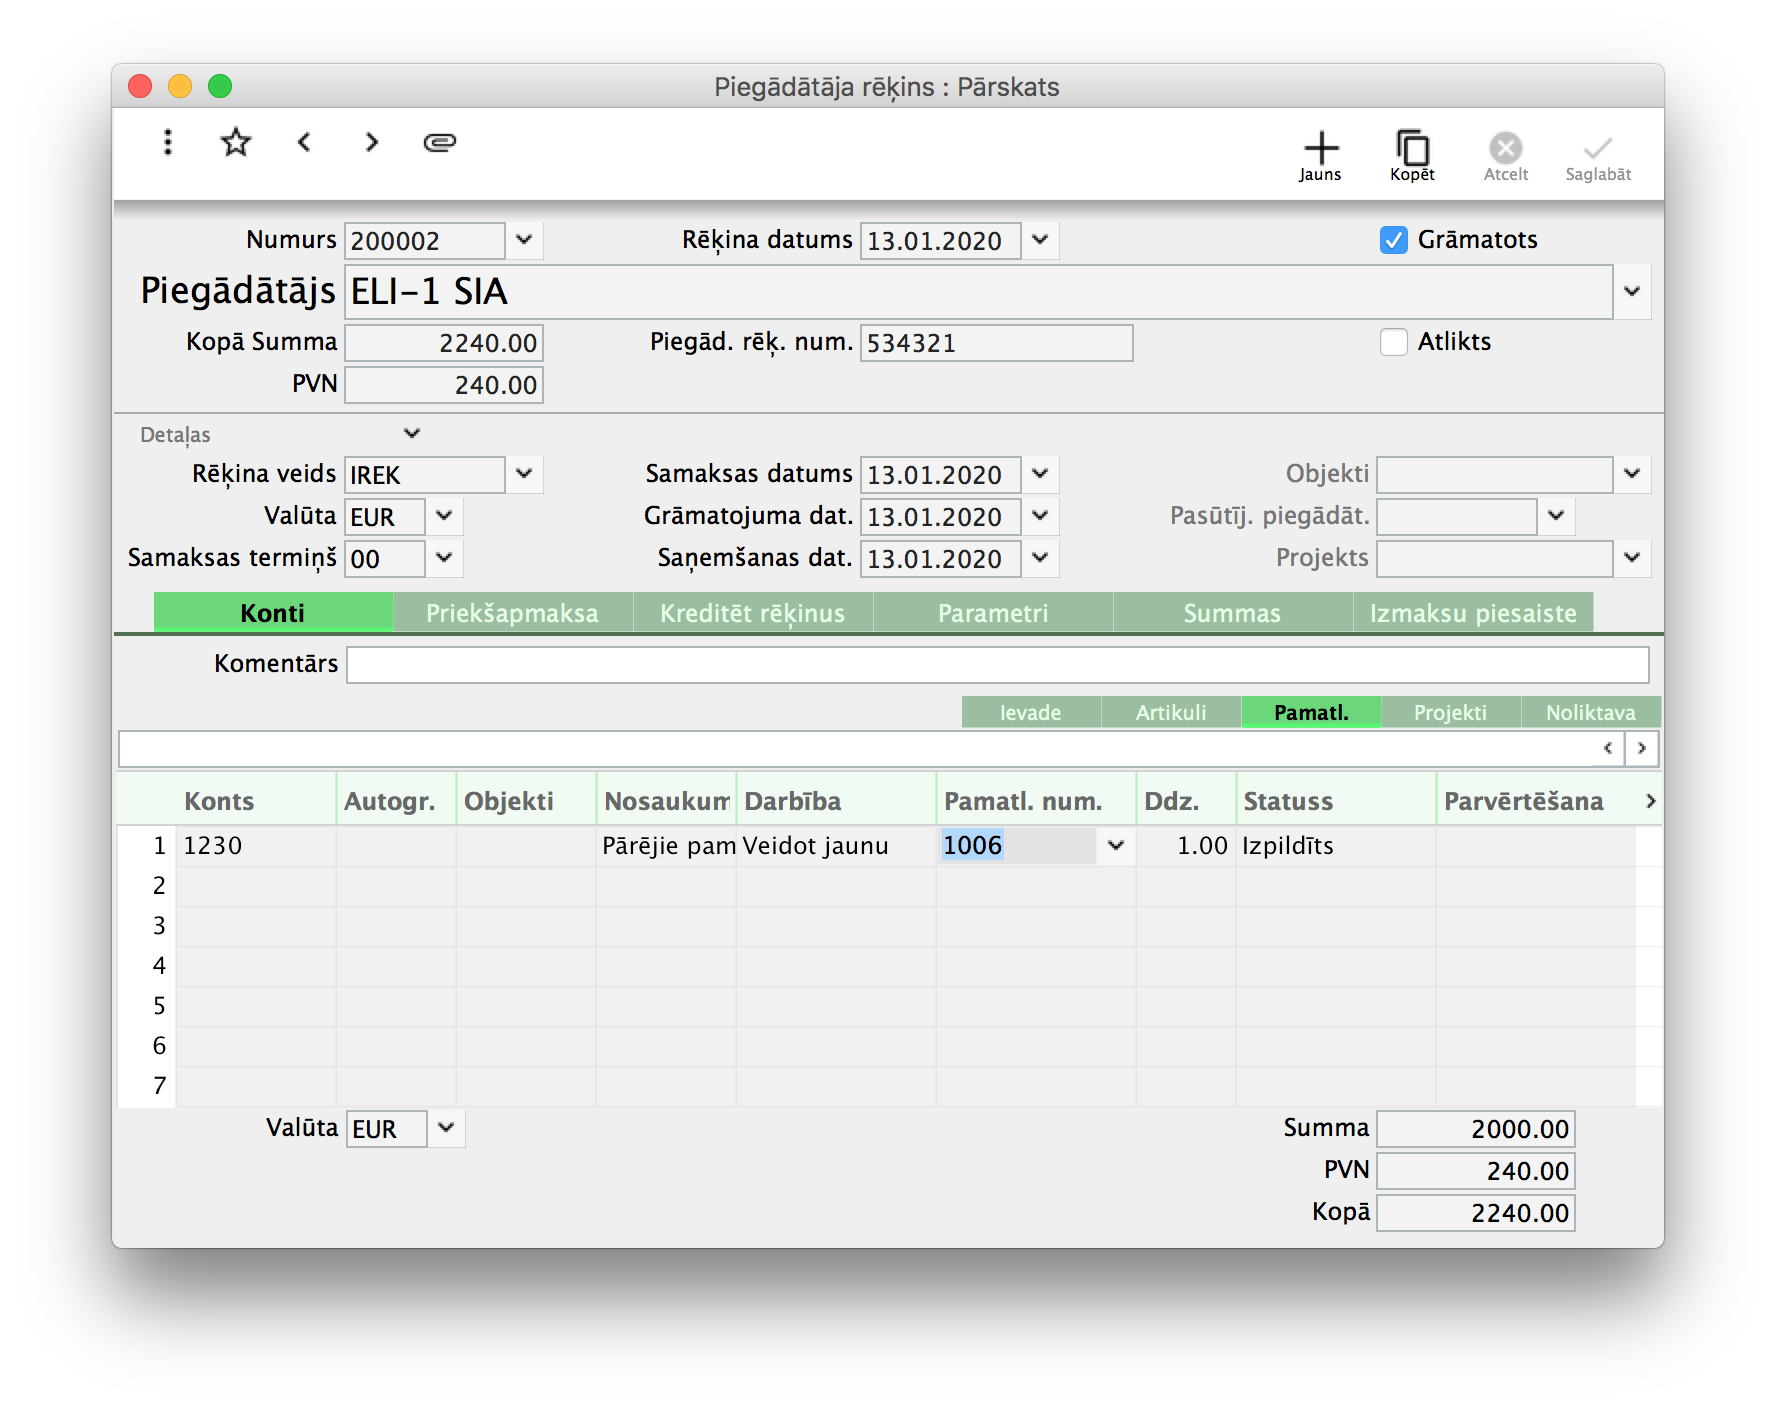Create new invoice with Jauns button

tap(1320, 156)
